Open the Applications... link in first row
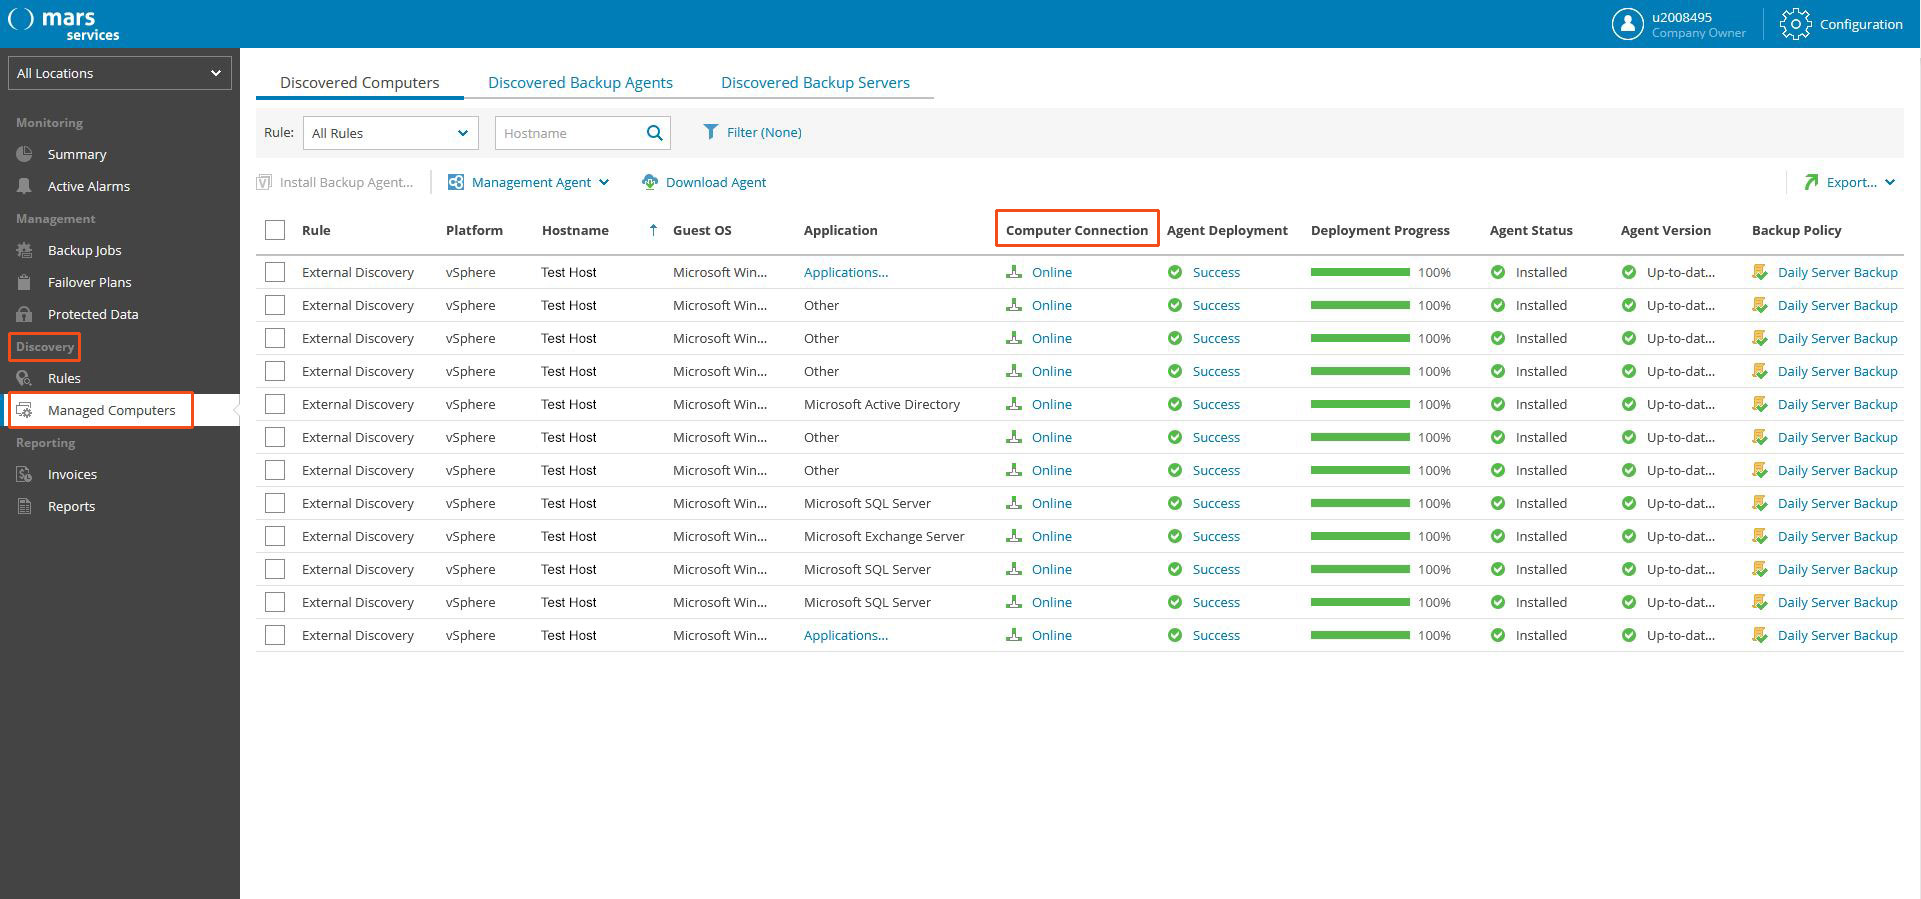The height and width of the screenshot is (899, 1921). pos(846,272)
